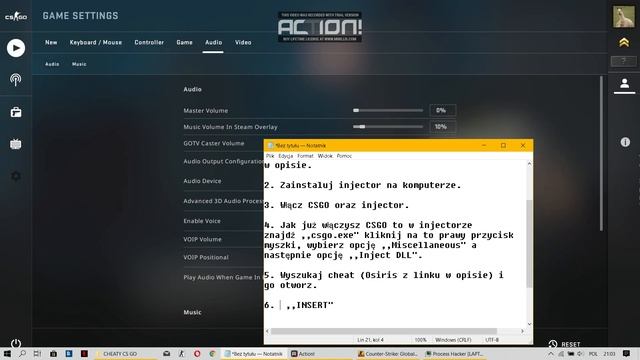Adjust the Master Volume slider
640x360 pixels.
point(388,110)
